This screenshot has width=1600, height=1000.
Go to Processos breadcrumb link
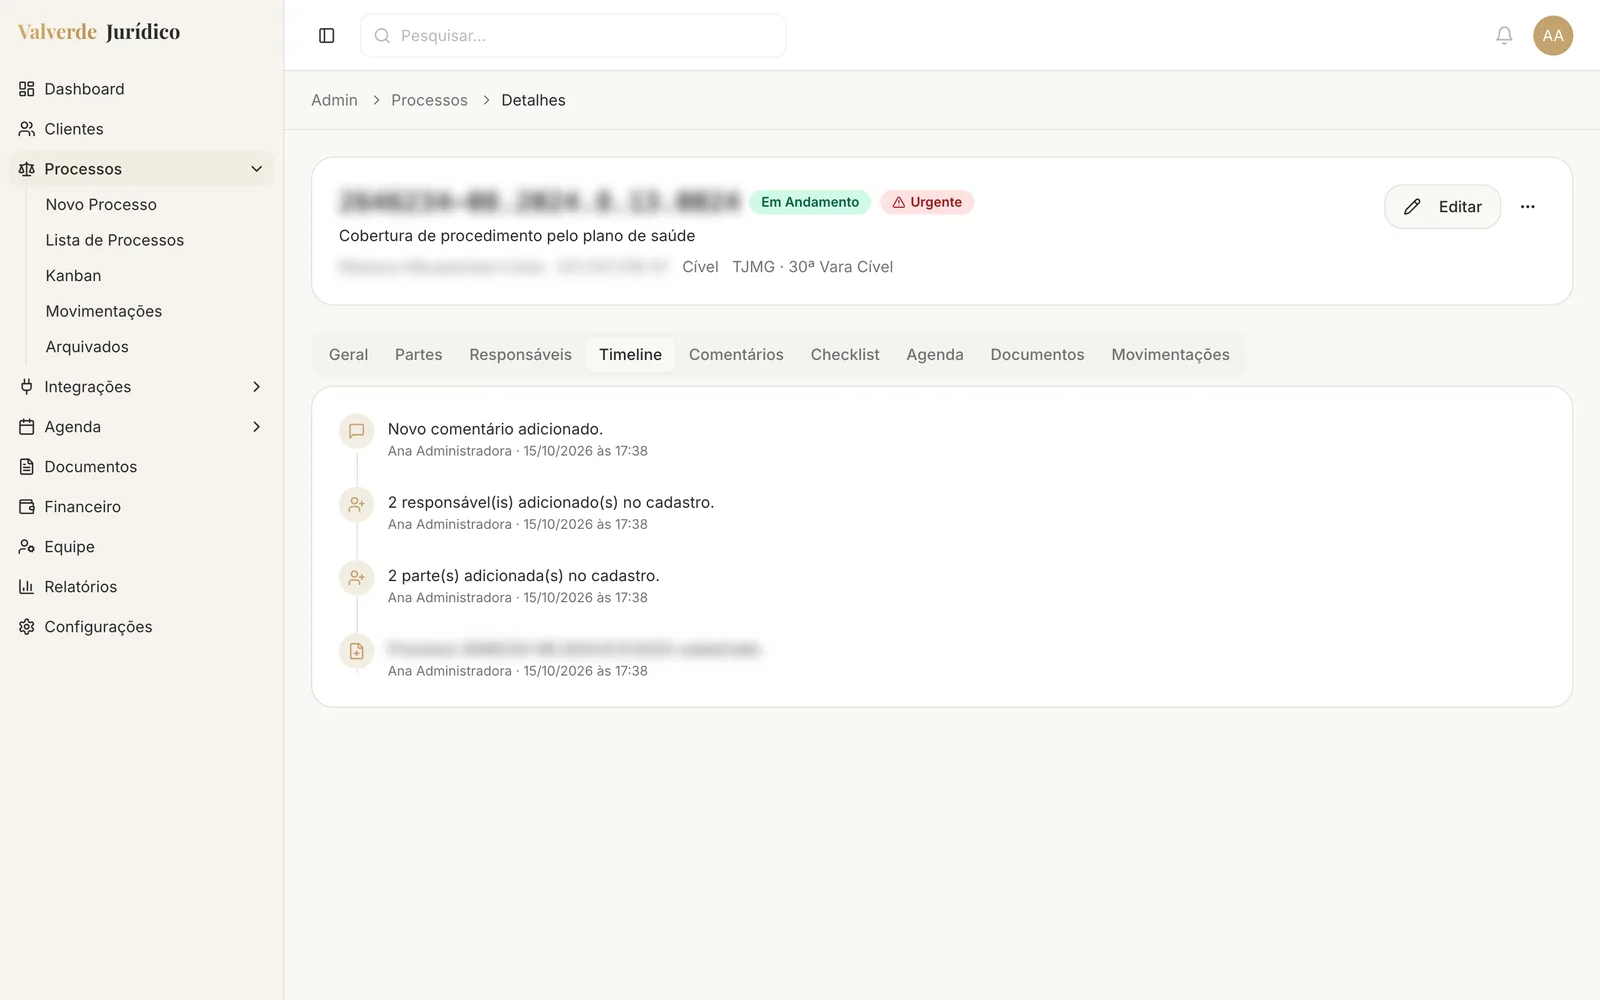429,100
